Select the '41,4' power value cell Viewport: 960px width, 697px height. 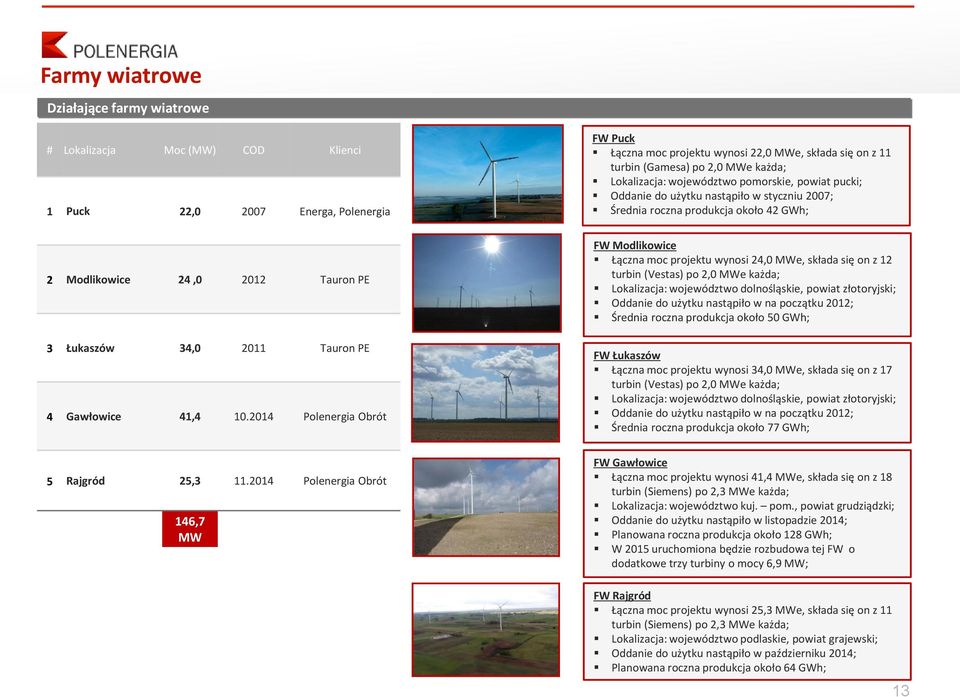pos(190,417)
